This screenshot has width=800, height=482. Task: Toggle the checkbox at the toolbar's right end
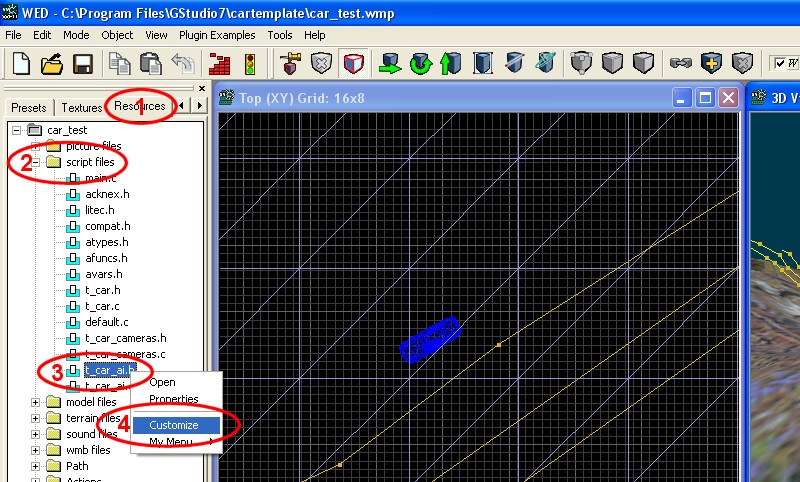pos(780,63)
